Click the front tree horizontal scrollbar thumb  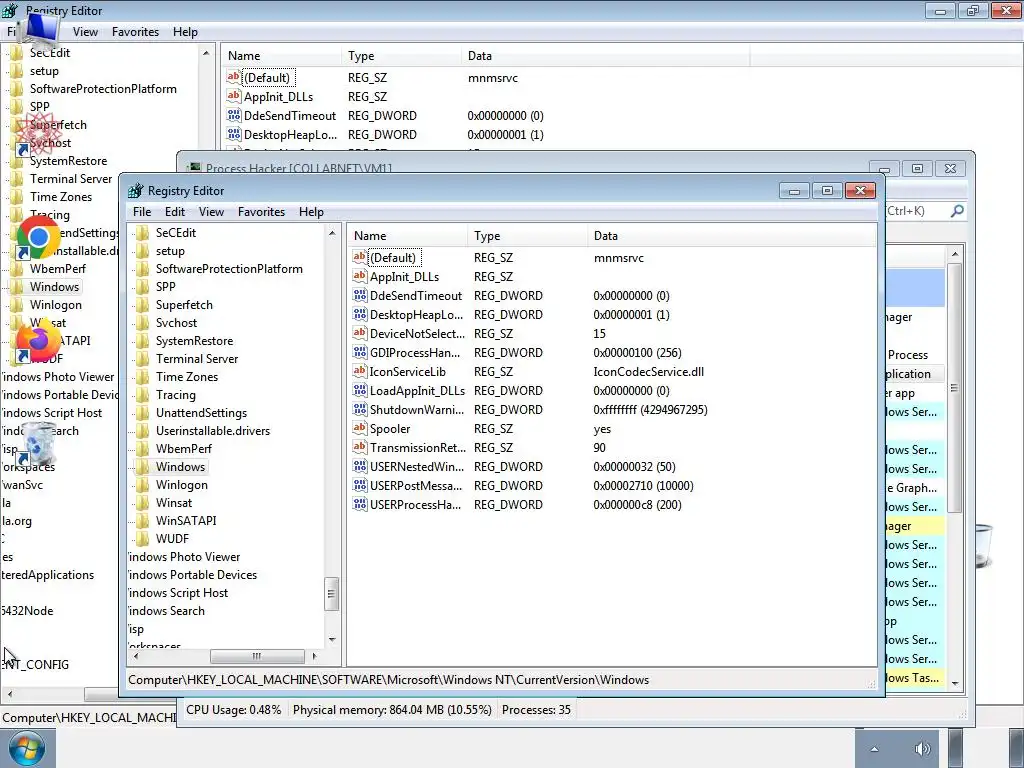coord(257,656)
